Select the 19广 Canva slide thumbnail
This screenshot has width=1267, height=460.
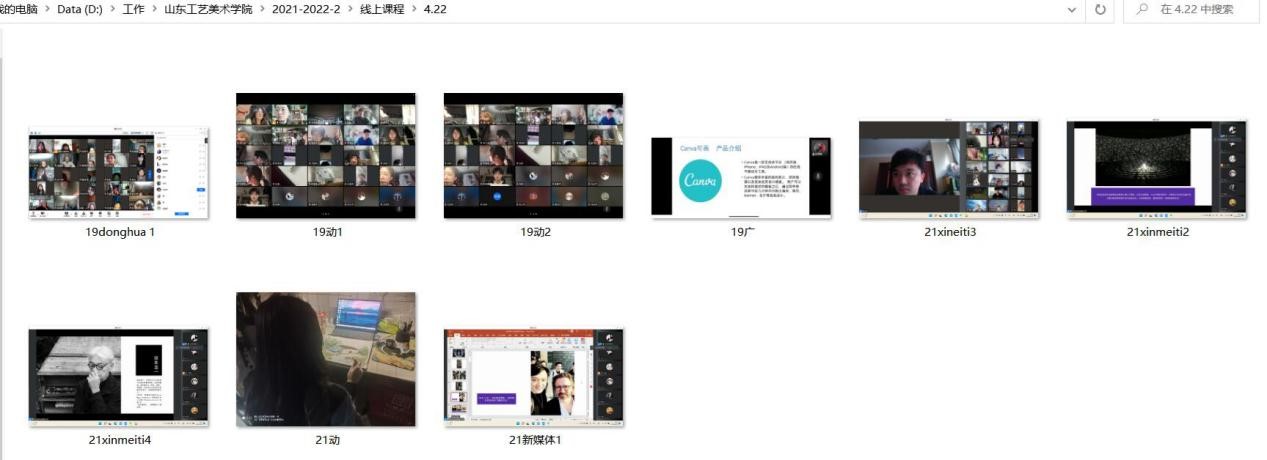coord(741,177)
